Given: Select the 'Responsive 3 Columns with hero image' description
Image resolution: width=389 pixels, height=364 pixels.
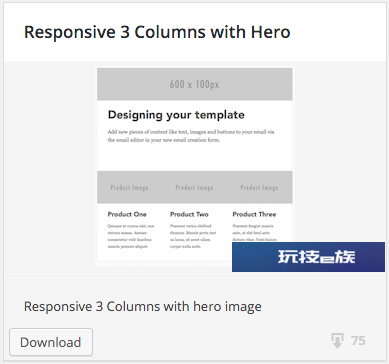Looking at the screenshot, I should [143, 307].
